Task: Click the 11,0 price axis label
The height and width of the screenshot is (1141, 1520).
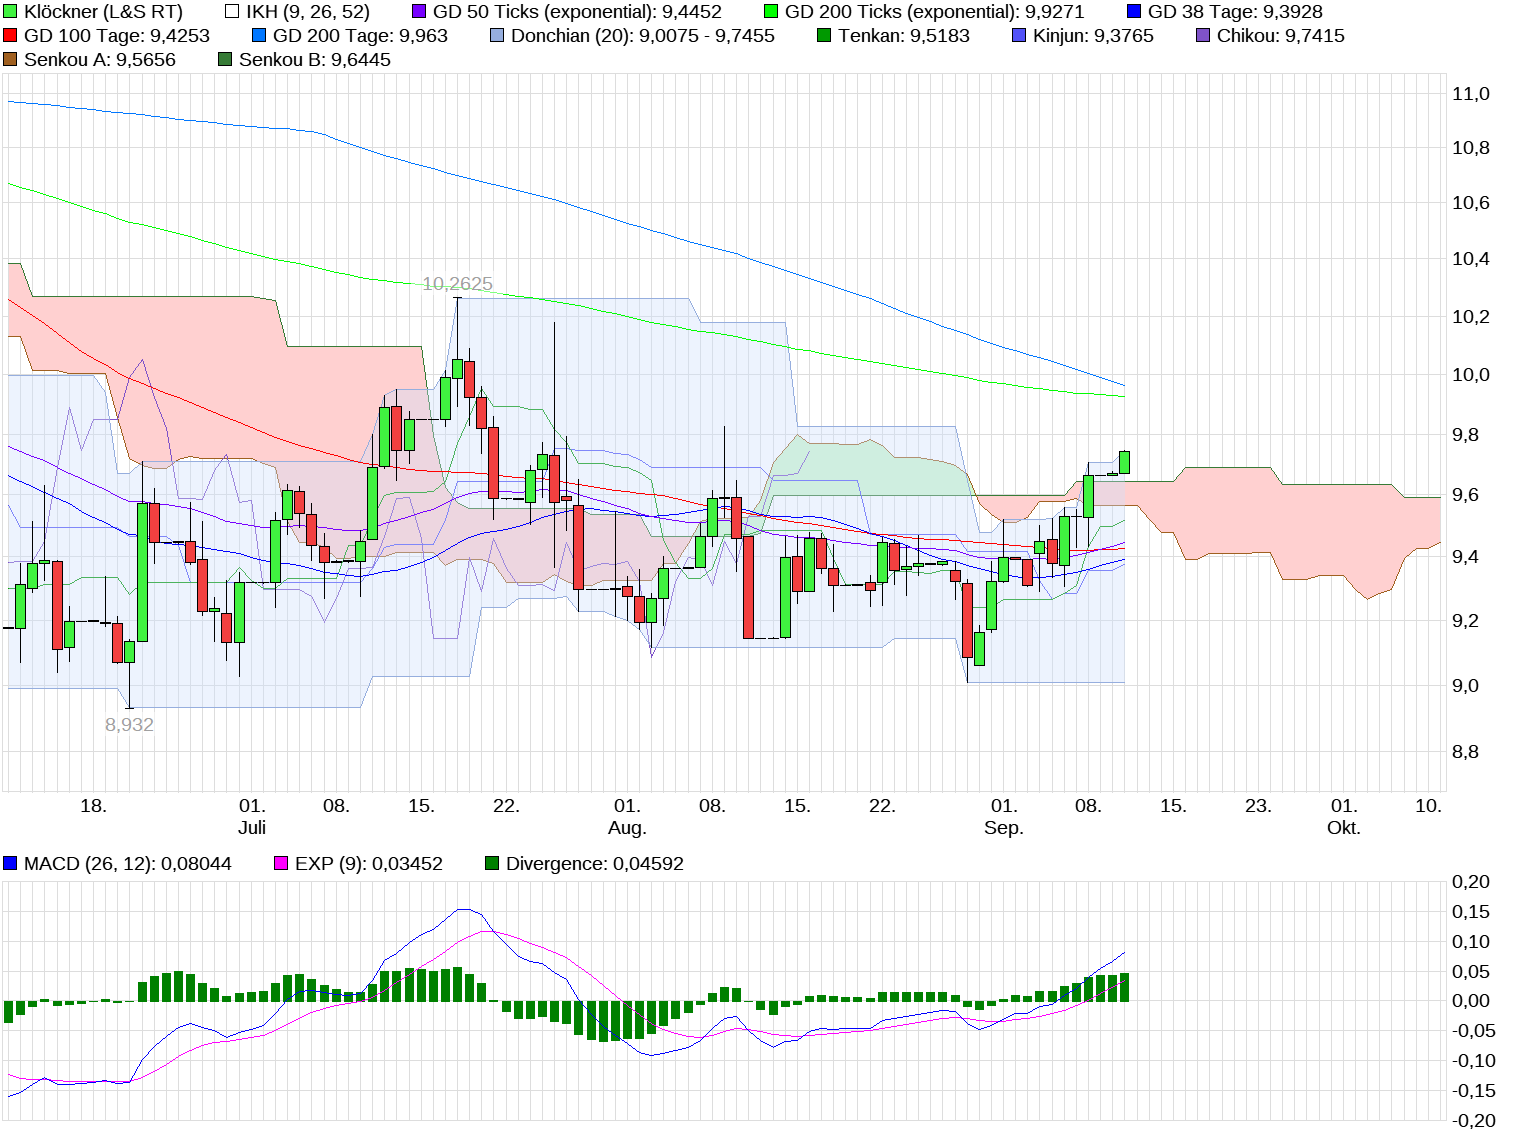Action: point(1471,94)
